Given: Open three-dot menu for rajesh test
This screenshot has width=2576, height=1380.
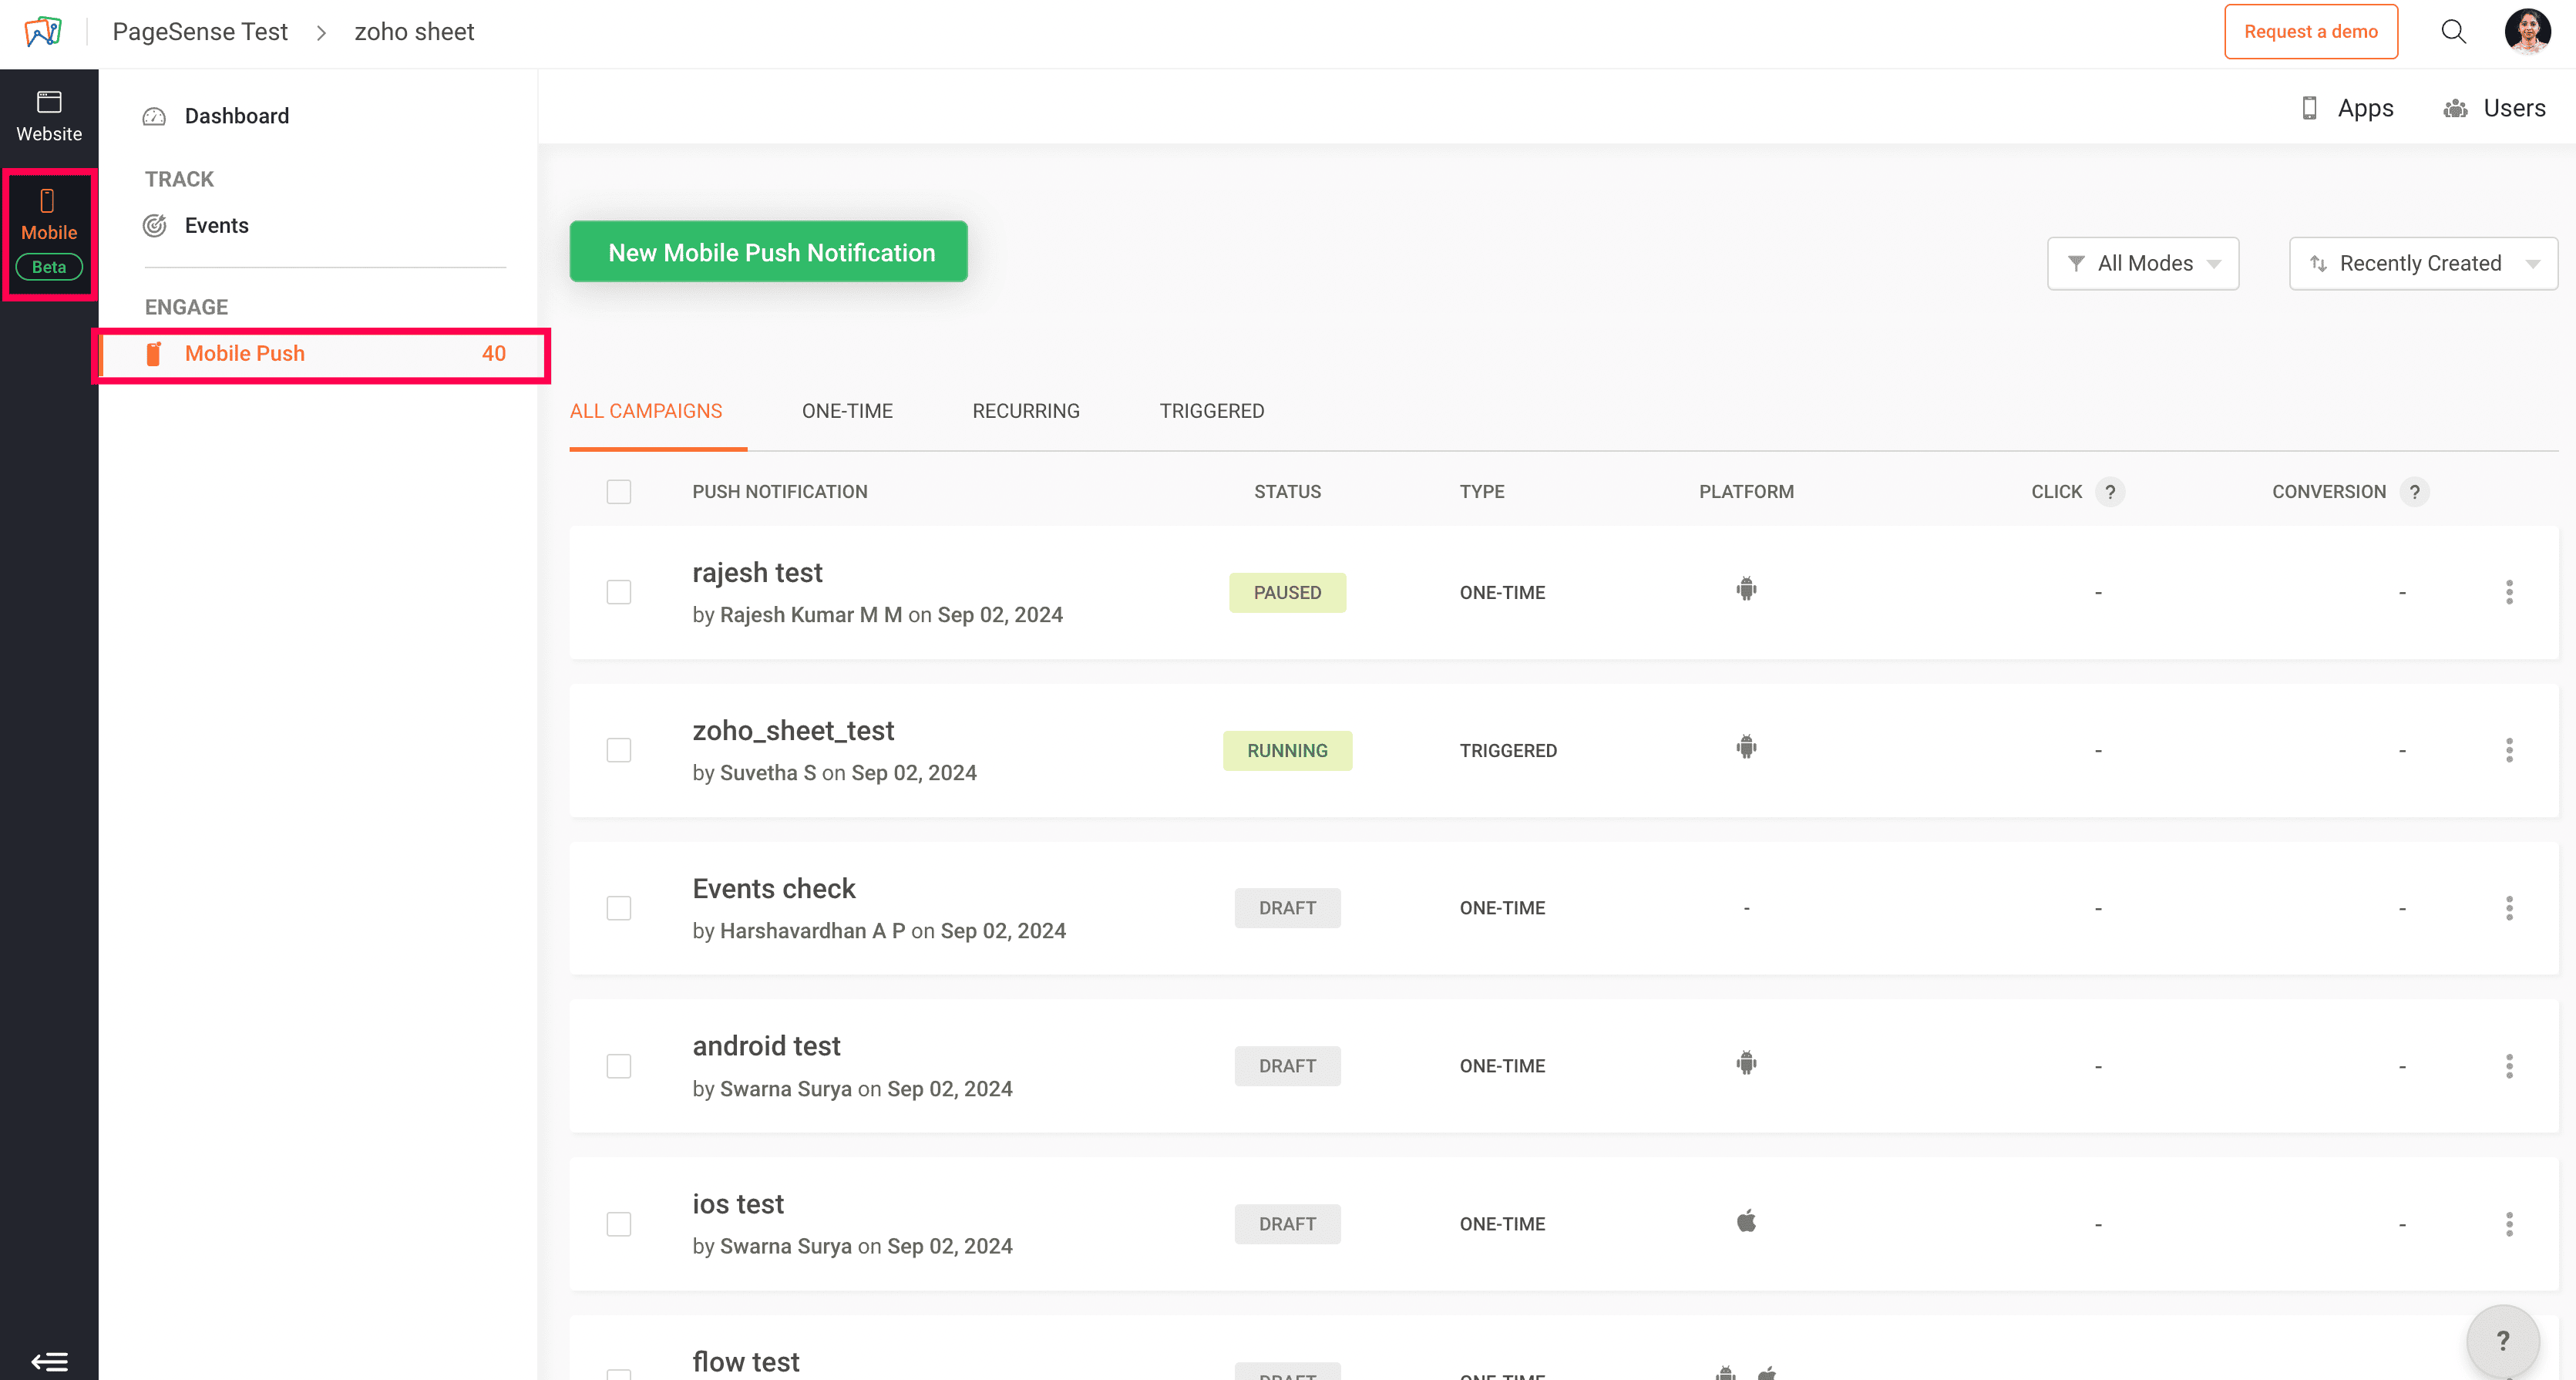Looking at the screenshot, I should (2508, 592).
